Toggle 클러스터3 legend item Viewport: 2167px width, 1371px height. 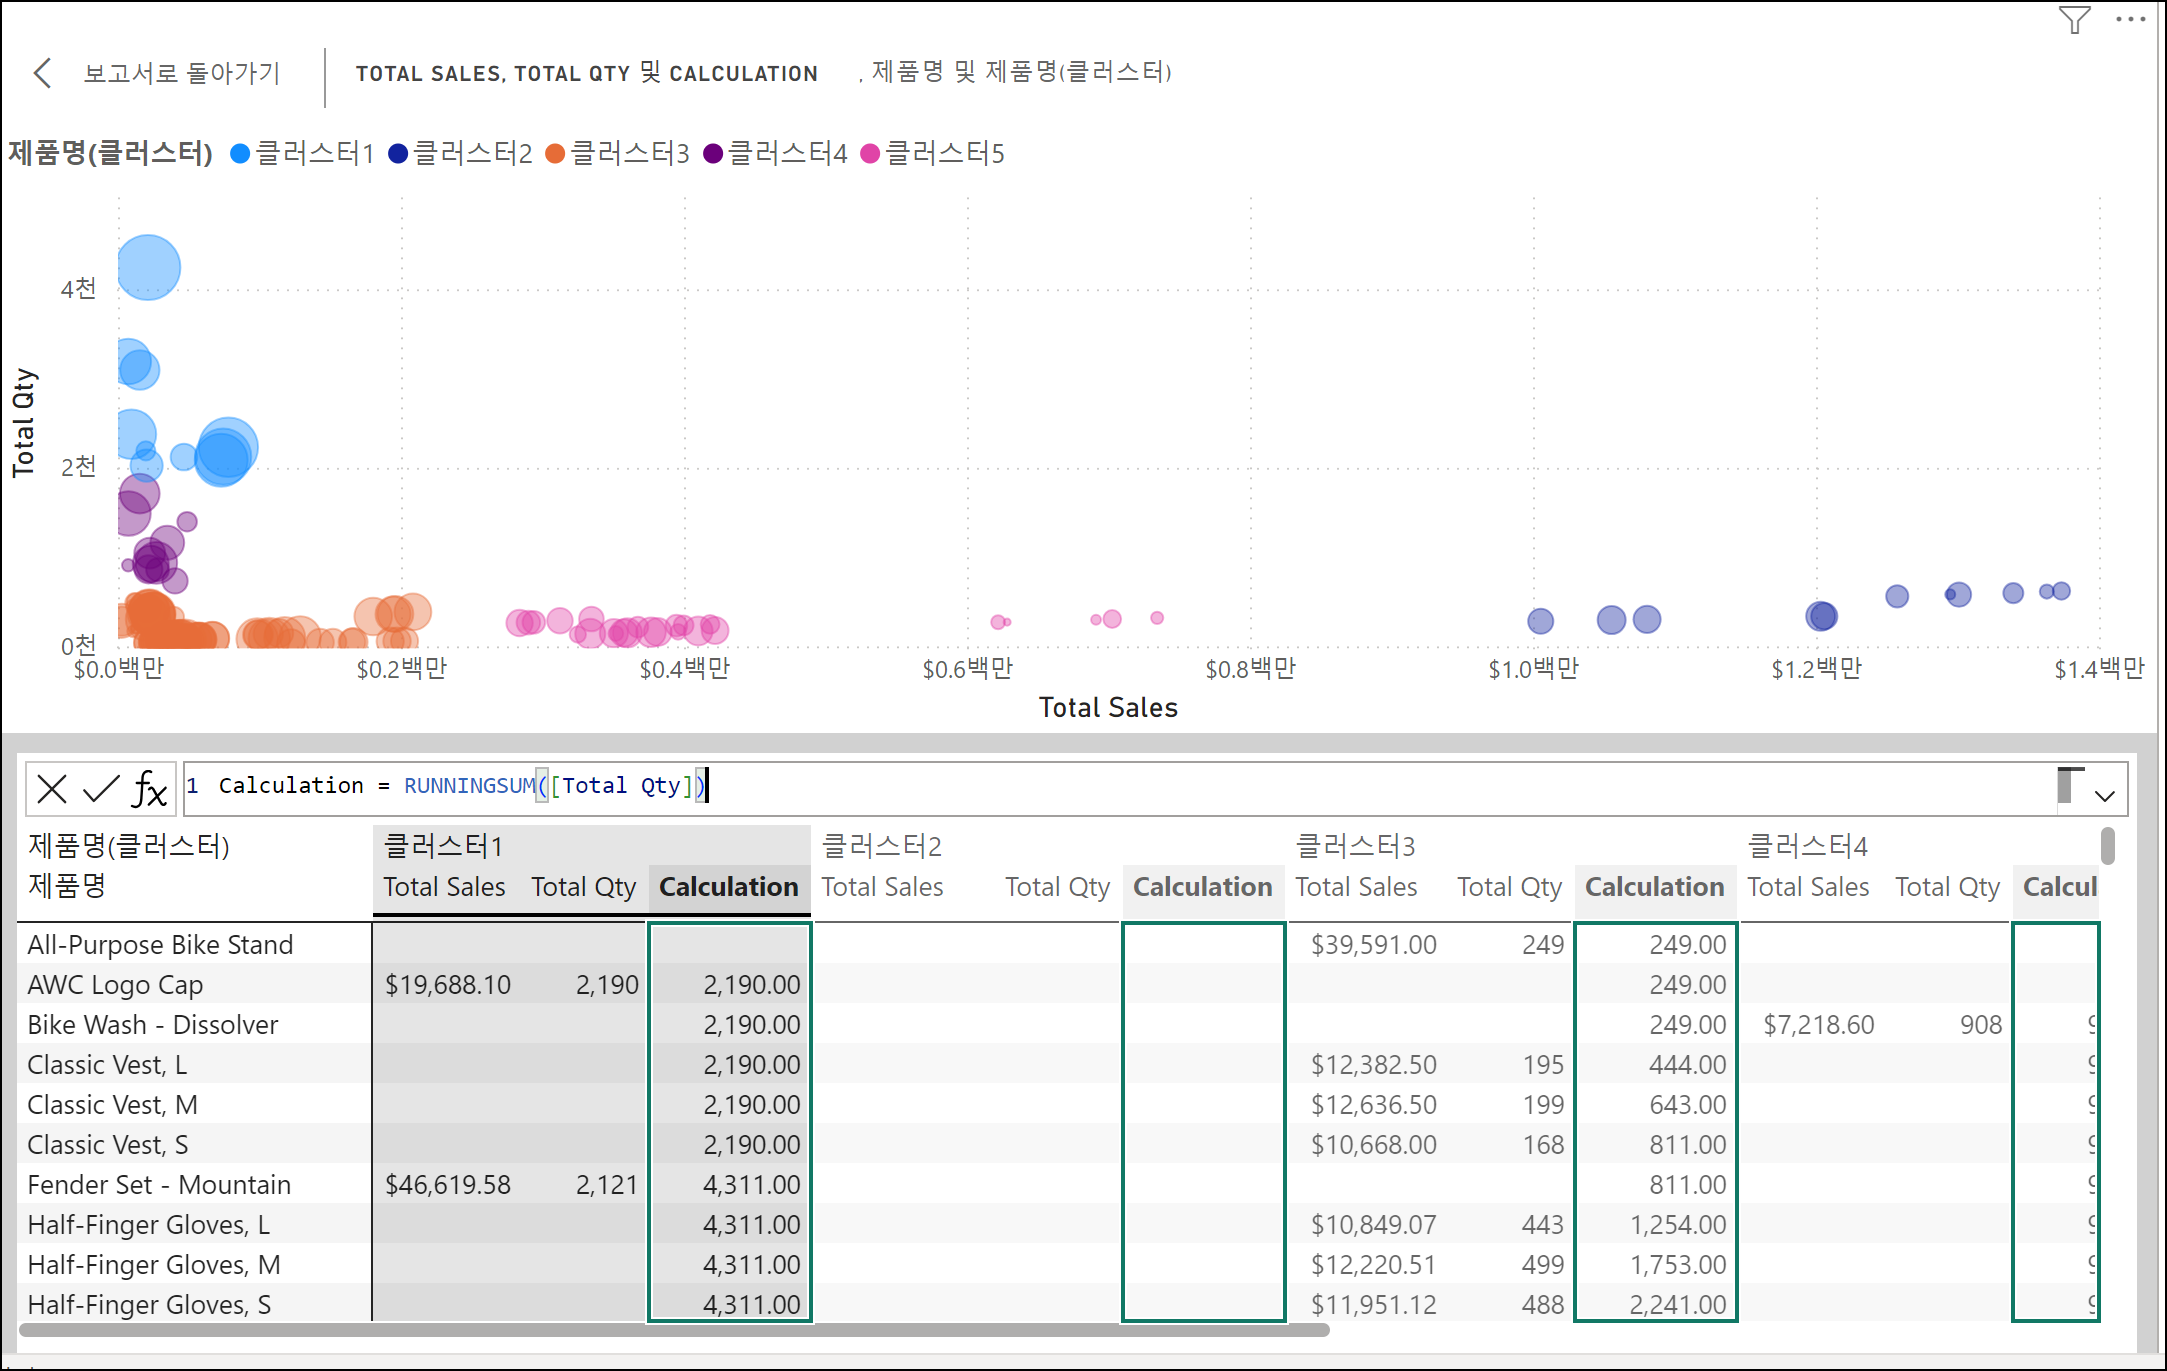coord(628,153)
